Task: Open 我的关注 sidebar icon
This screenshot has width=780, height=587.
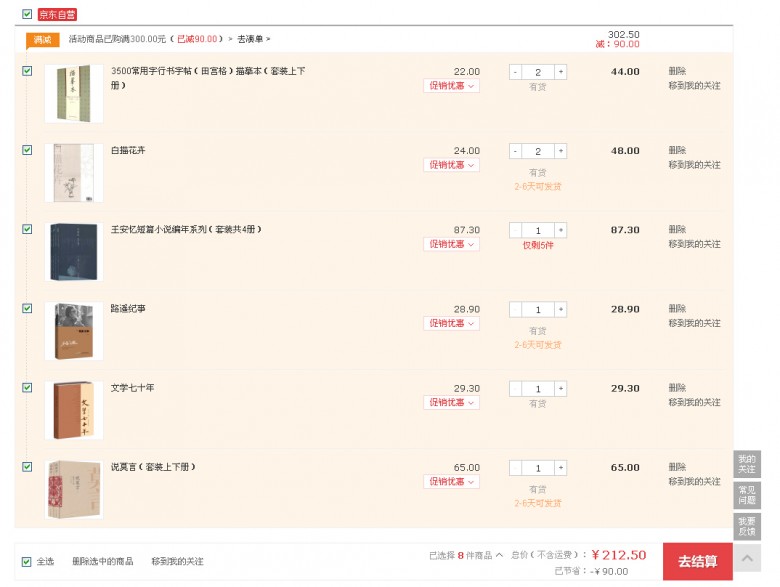Action: (747, 464)
